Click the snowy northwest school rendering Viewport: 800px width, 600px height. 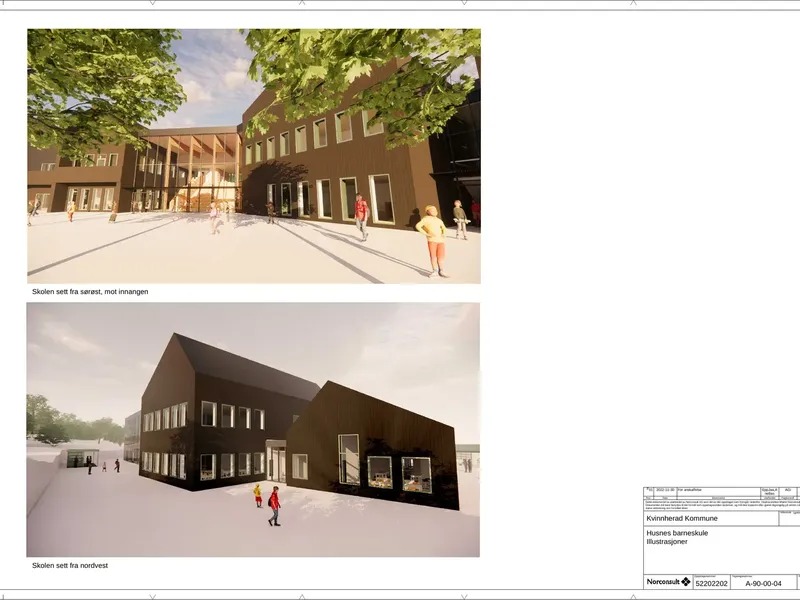253,430
